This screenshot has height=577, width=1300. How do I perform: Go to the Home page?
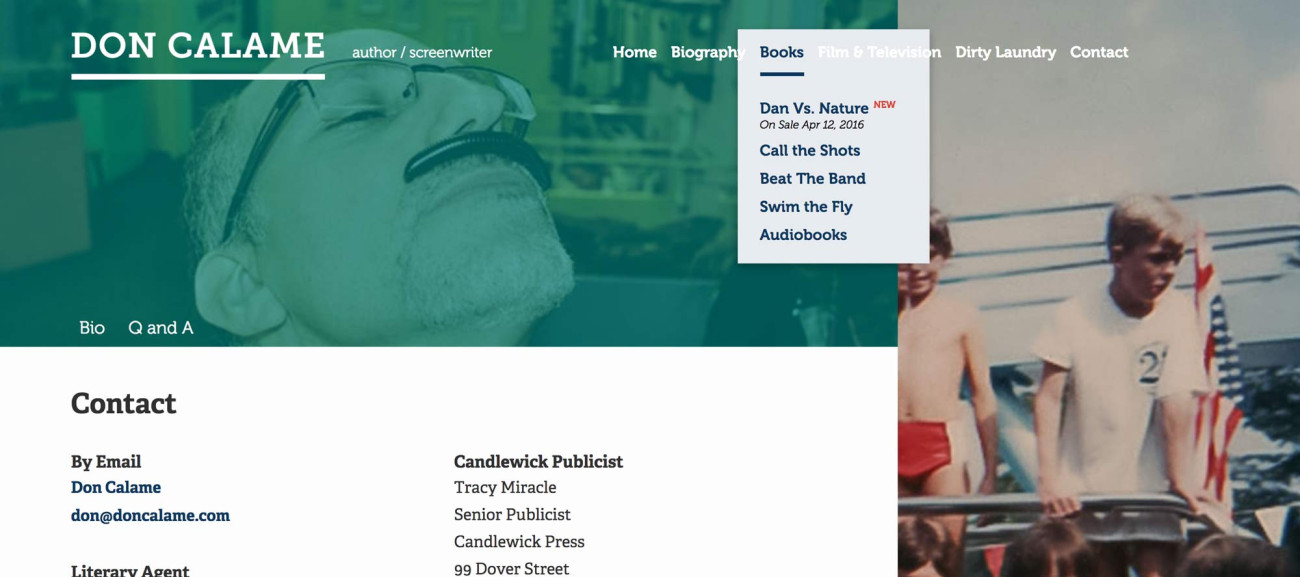634,52
